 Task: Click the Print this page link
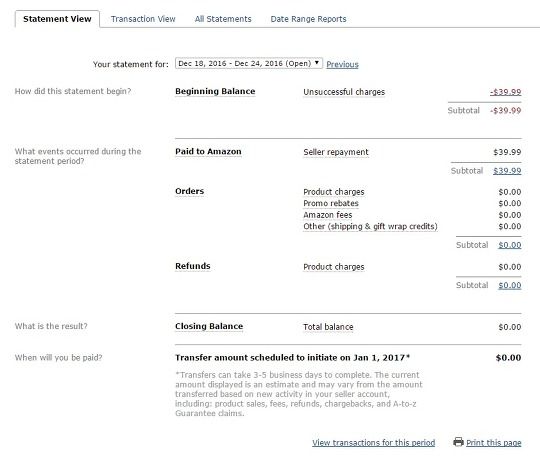click(x=494, y=443)
